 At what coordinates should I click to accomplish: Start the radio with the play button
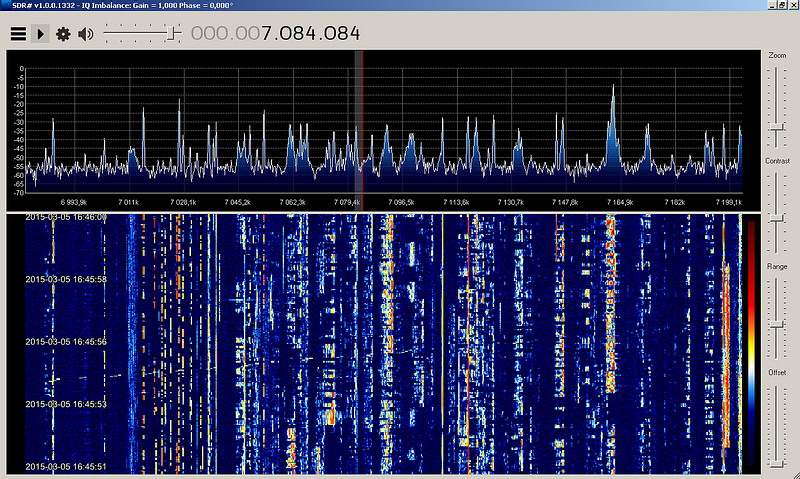(40, 34)
